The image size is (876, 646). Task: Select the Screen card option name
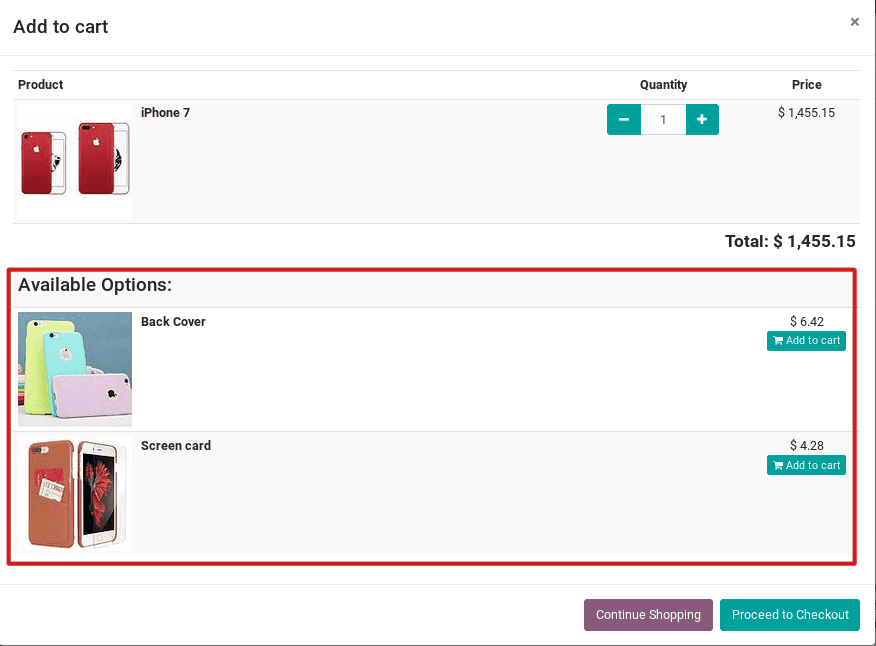(x=176, y=446)
